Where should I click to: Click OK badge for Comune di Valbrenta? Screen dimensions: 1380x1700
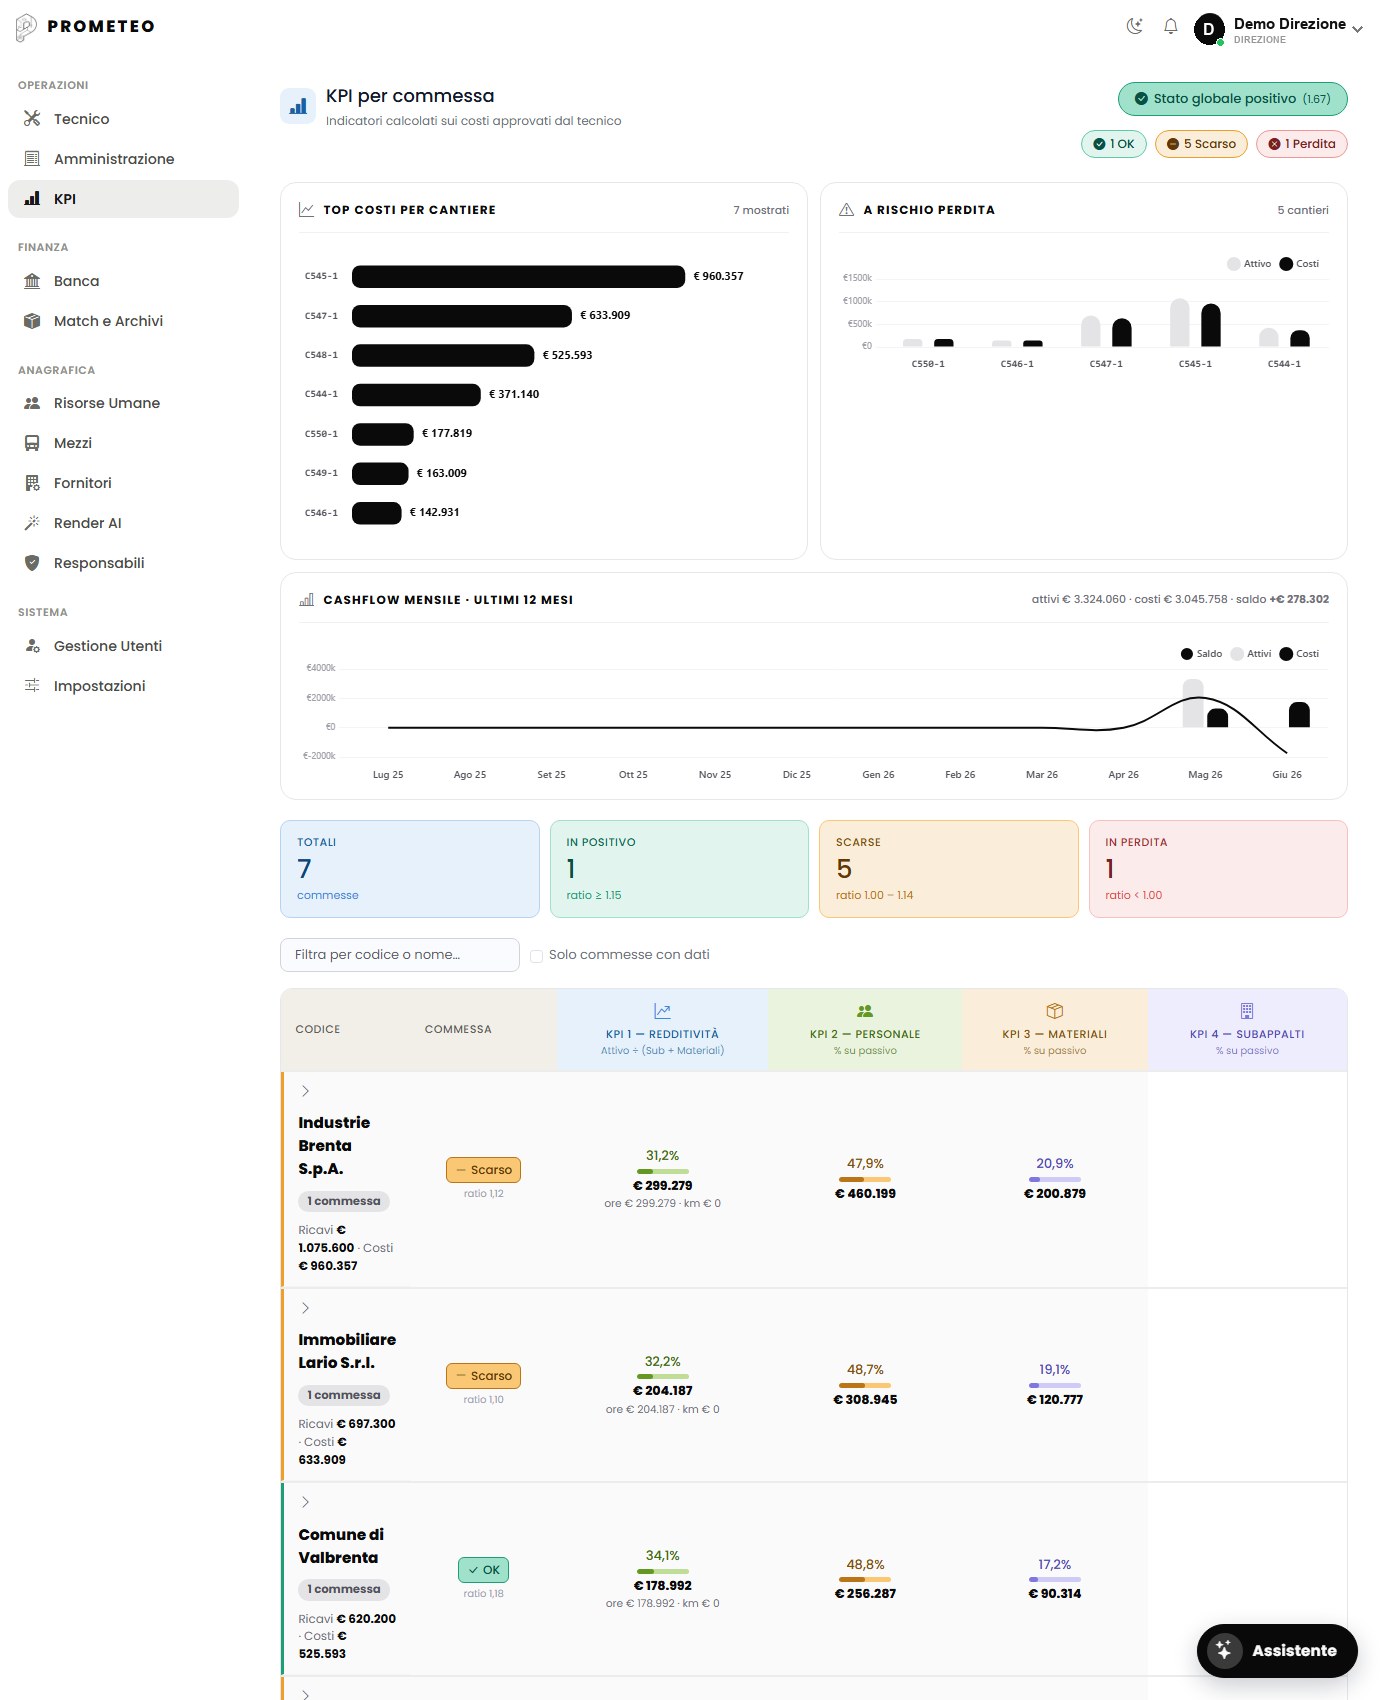(483, 1570)
